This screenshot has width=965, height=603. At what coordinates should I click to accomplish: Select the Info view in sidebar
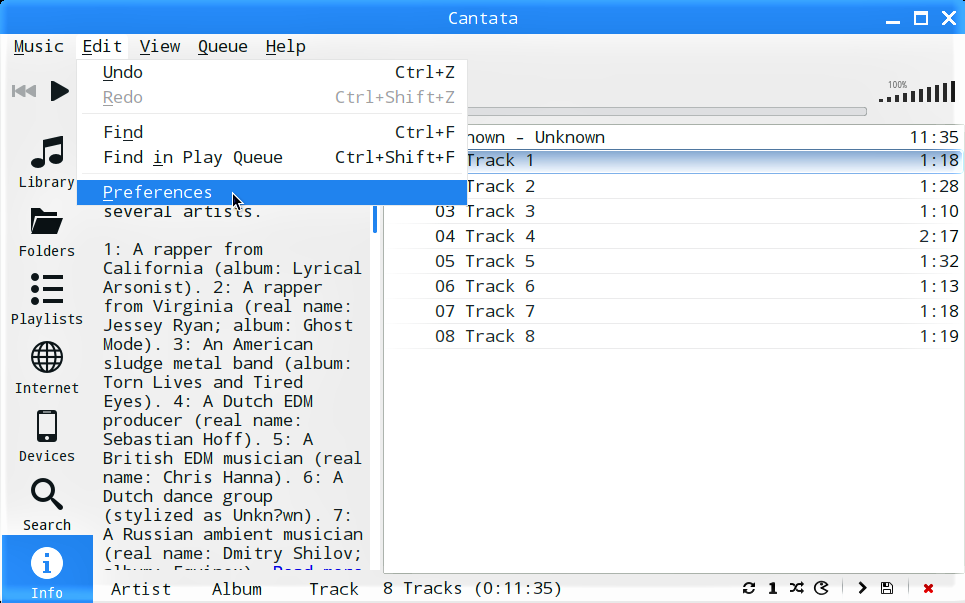(x=47, y=570)
